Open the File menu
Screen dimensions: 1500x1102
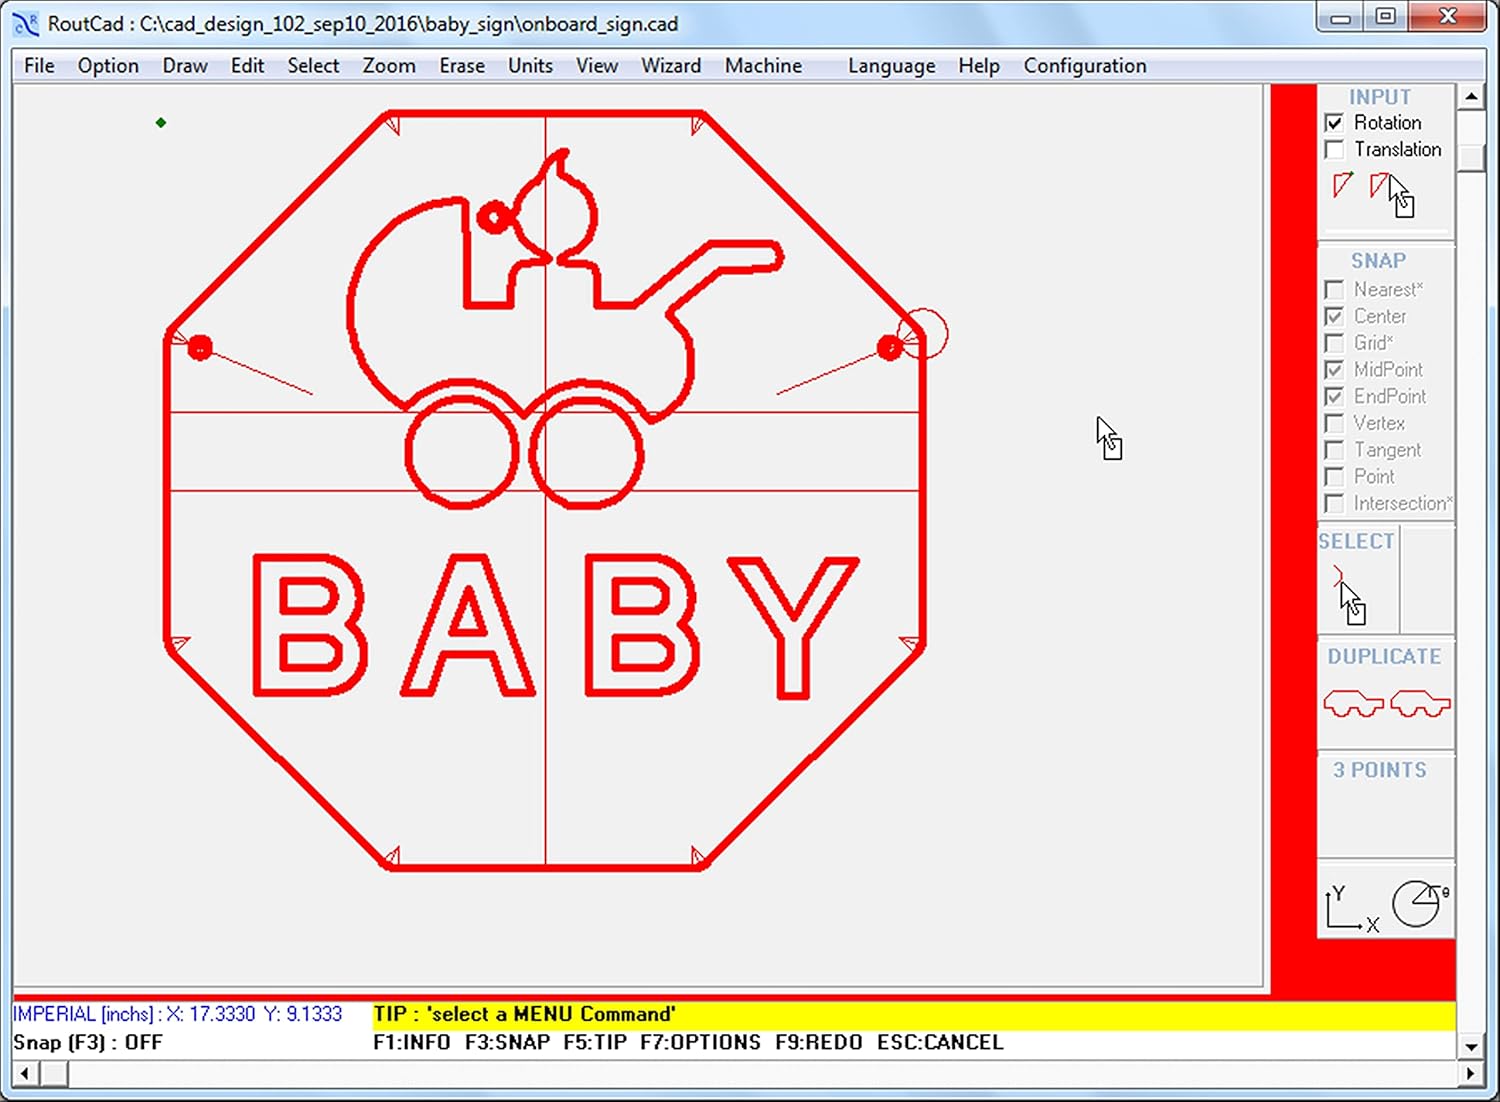[39, 66]
